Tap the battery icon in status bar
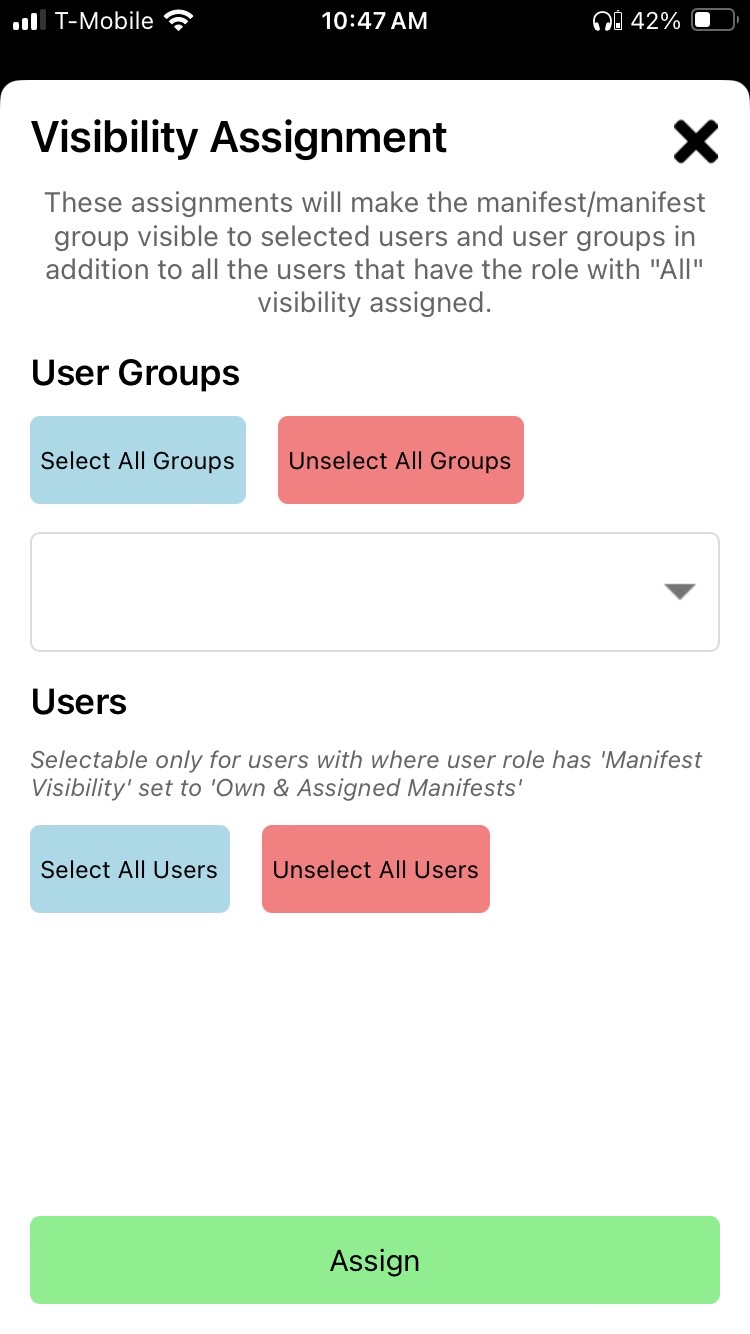Screen dimensions: 750x1334 tap(714, 21)
